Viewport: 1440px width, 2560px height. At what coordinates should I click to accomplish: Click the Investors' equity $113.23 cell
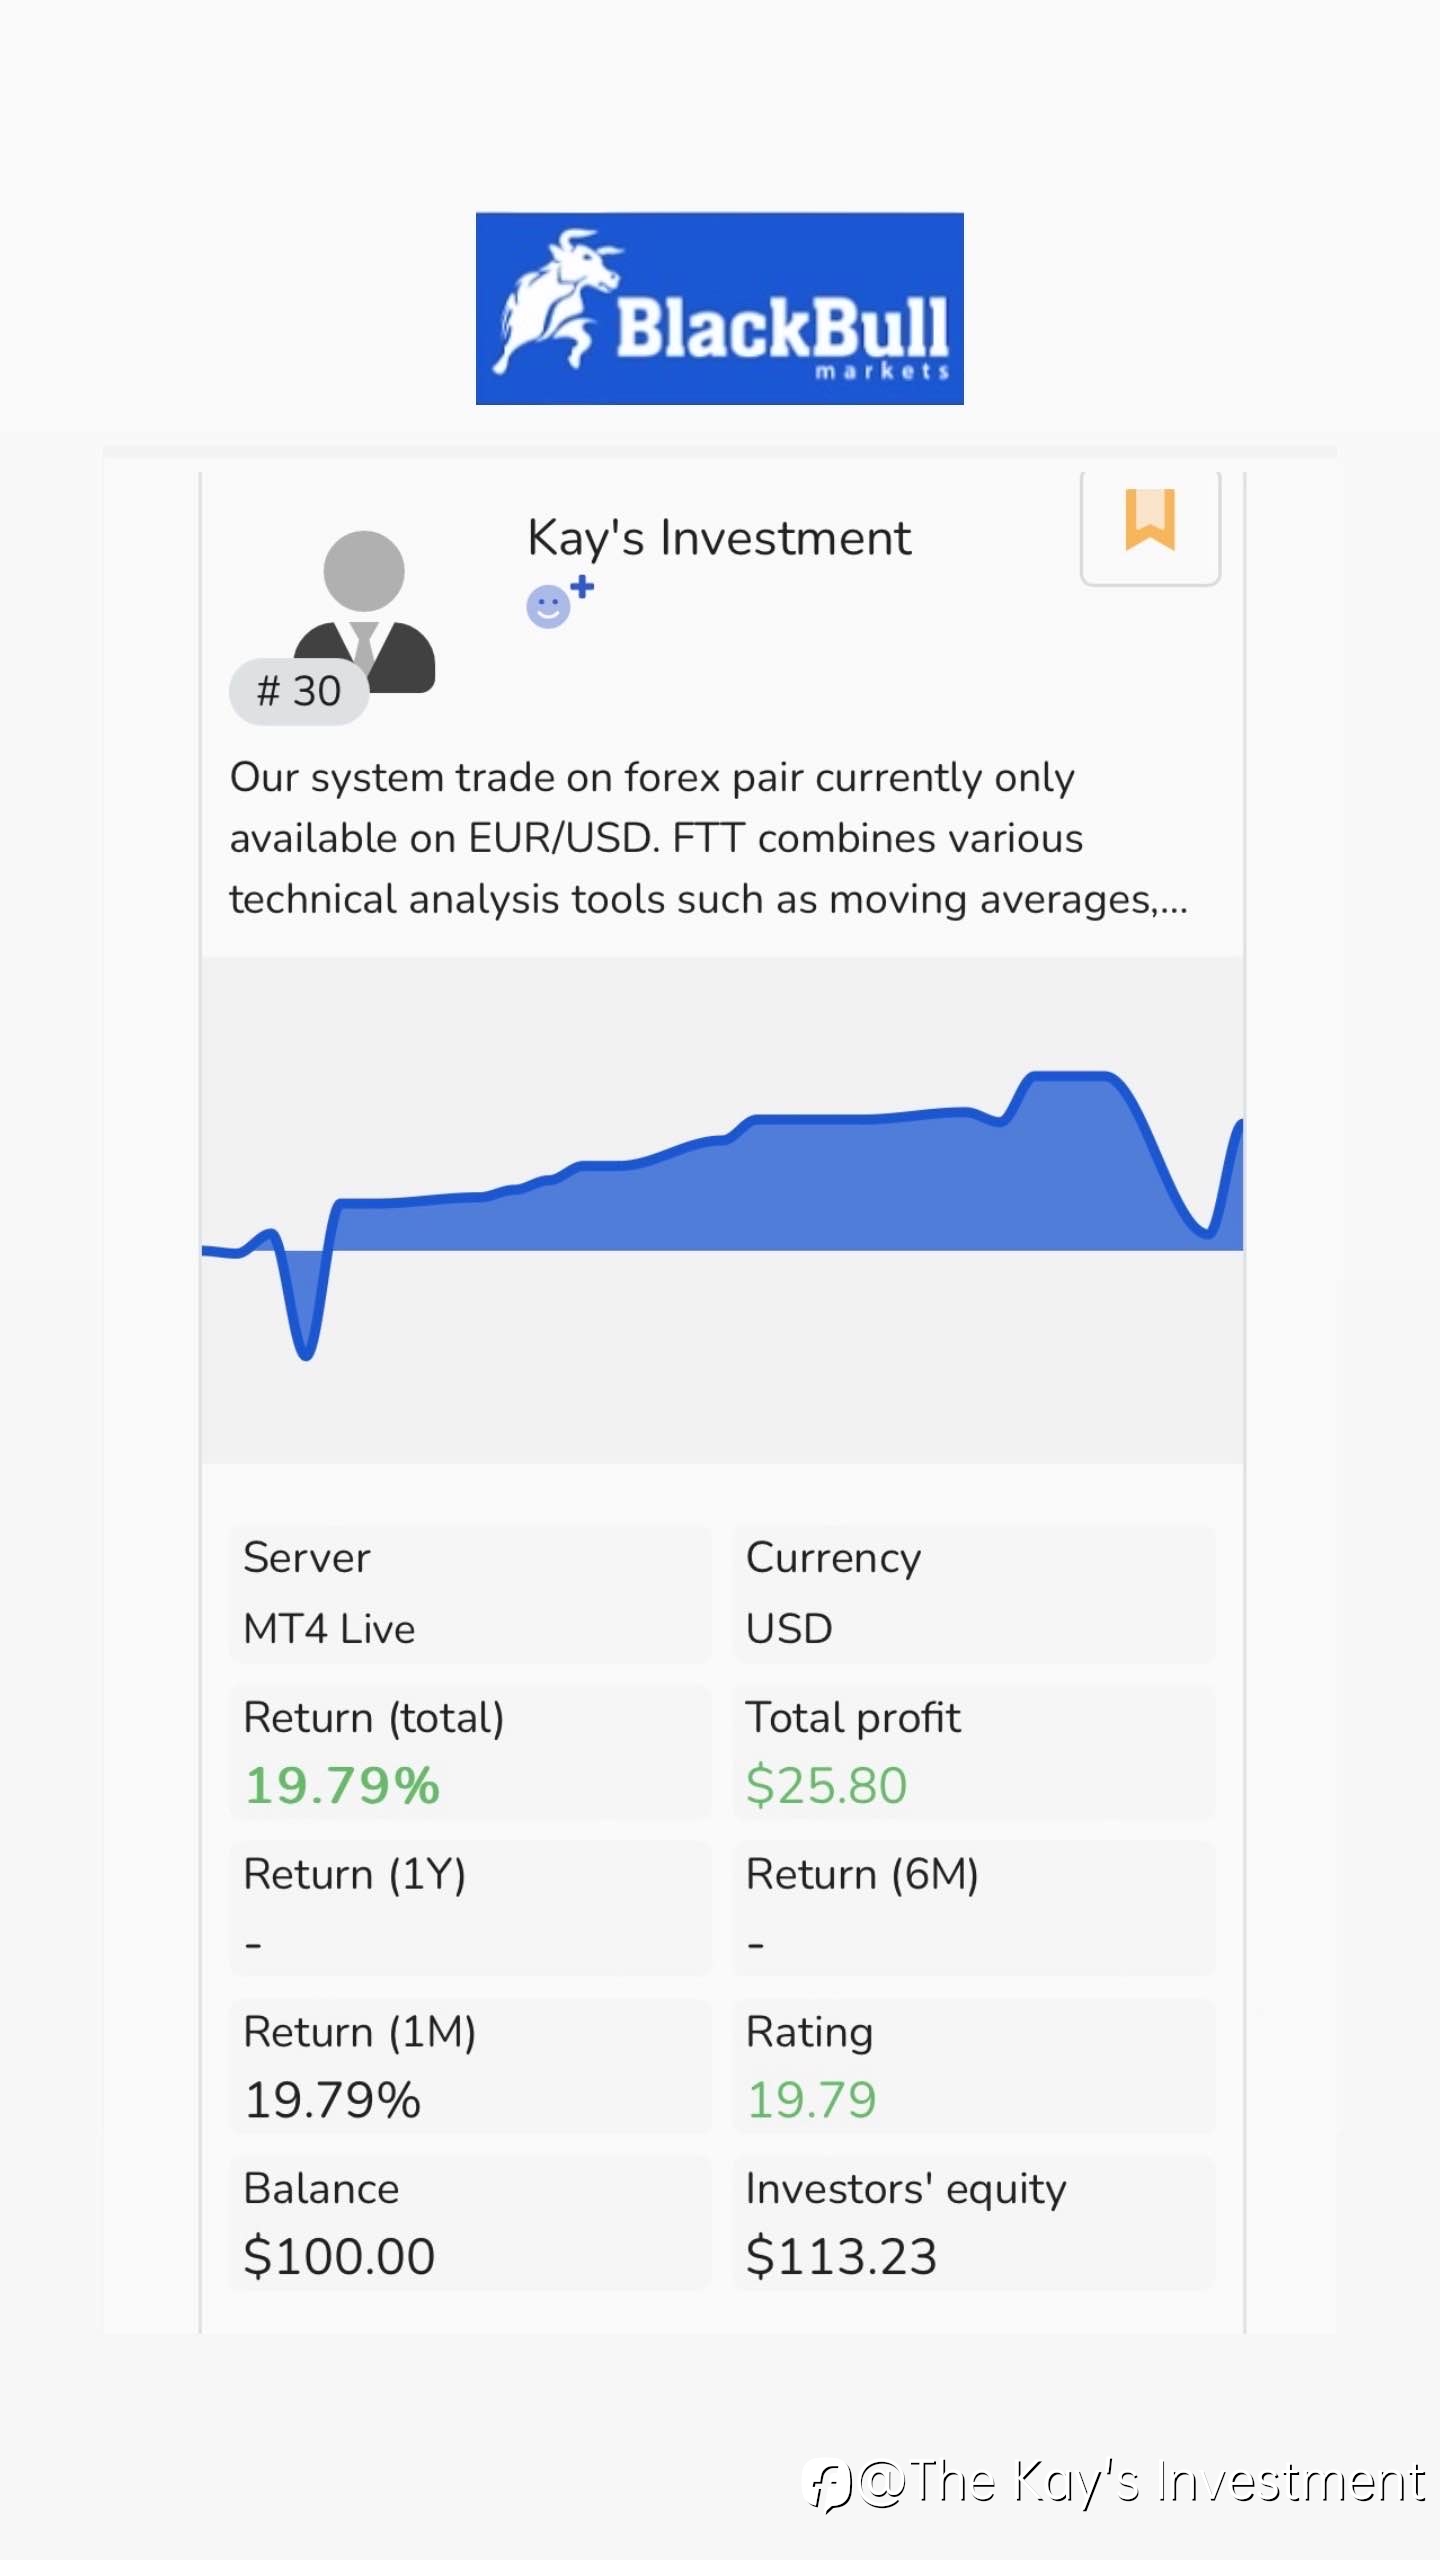point(974,2223)
